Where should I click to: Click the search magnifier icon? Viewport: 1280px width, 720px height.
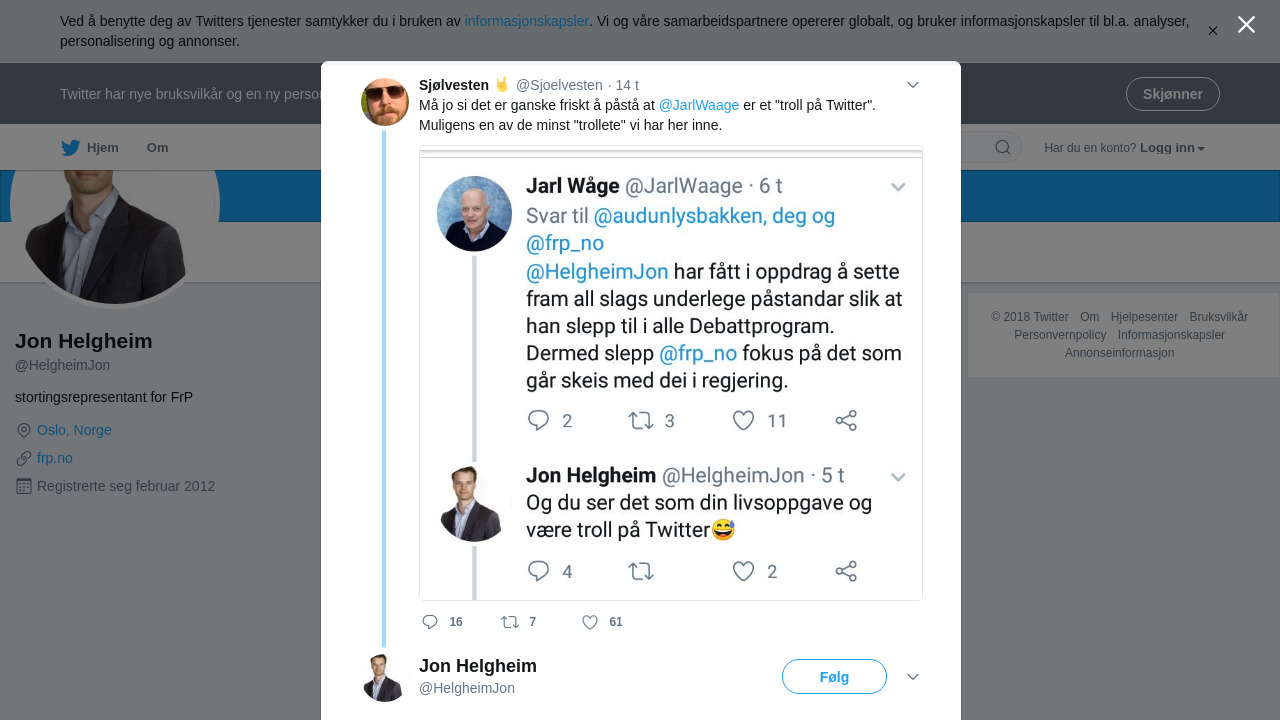pyautogui.click(x=1002, y=148)
